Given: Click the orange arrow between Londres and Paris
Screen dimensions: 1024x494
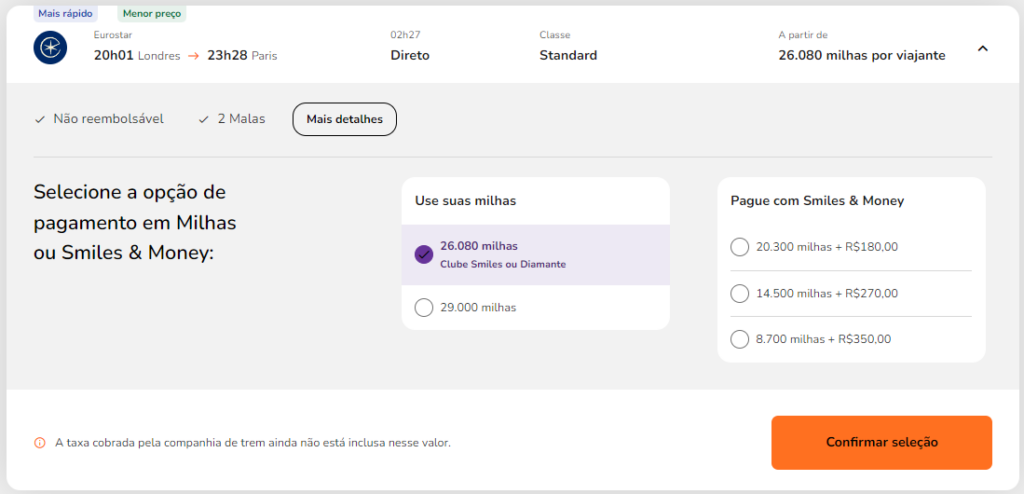Looking at the screenshot, I should pos(194,56).
